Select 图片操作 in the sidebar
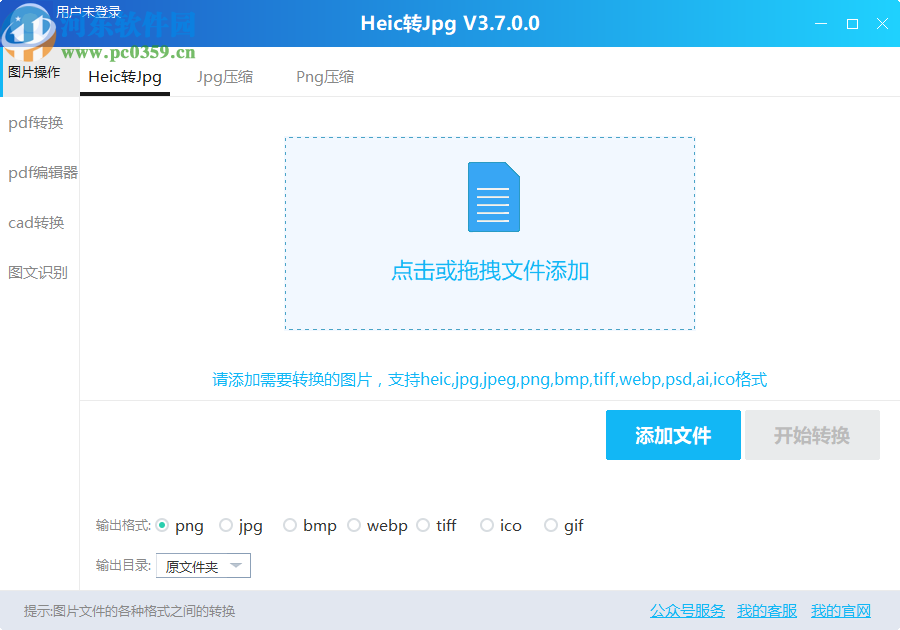900x630 pixels. (33, 71)
